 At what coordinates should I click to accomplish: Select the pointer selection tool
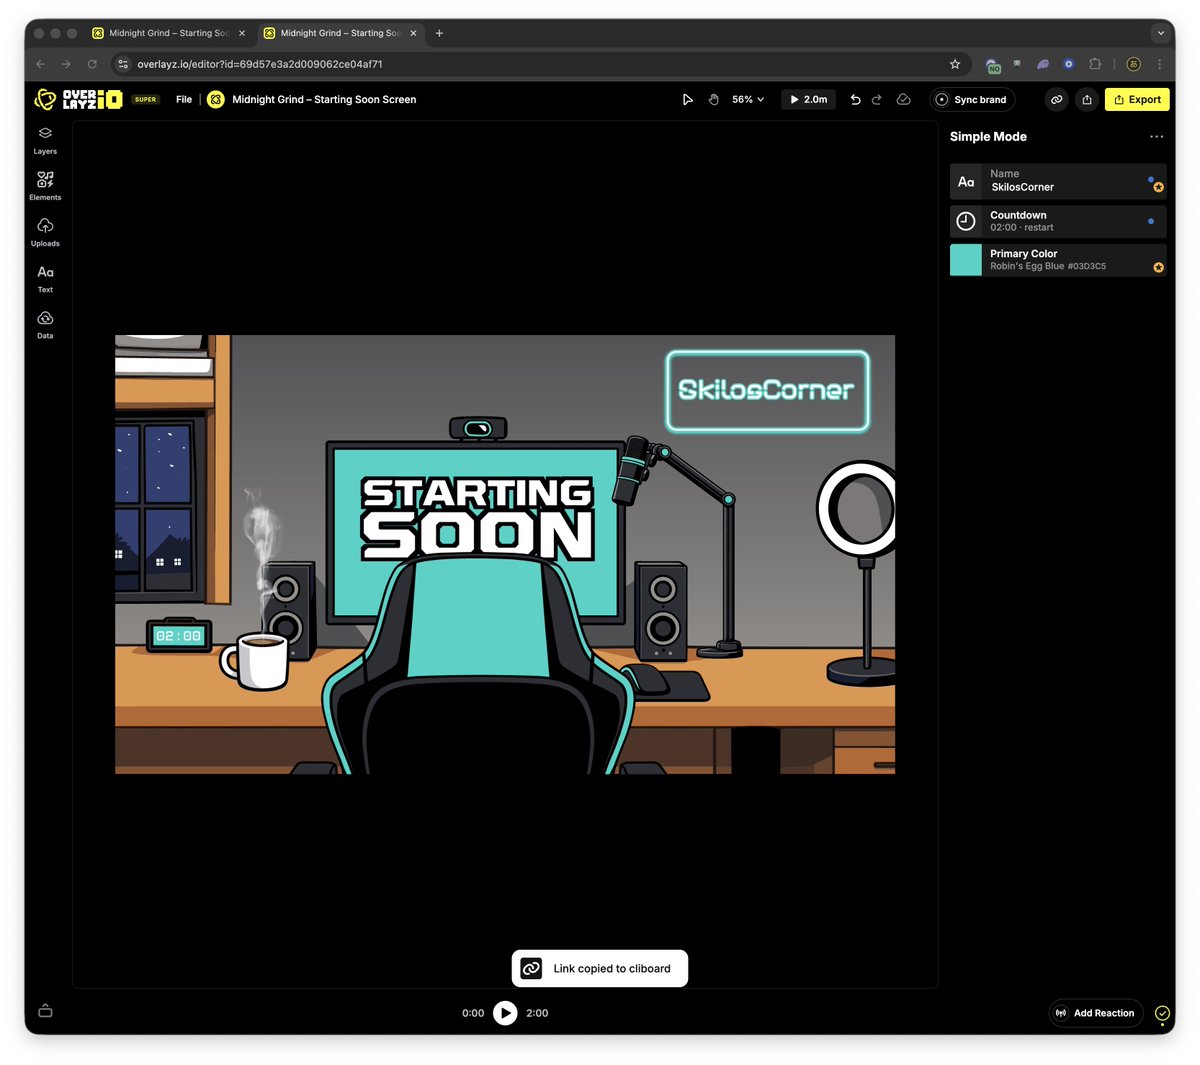click(687, 99)
